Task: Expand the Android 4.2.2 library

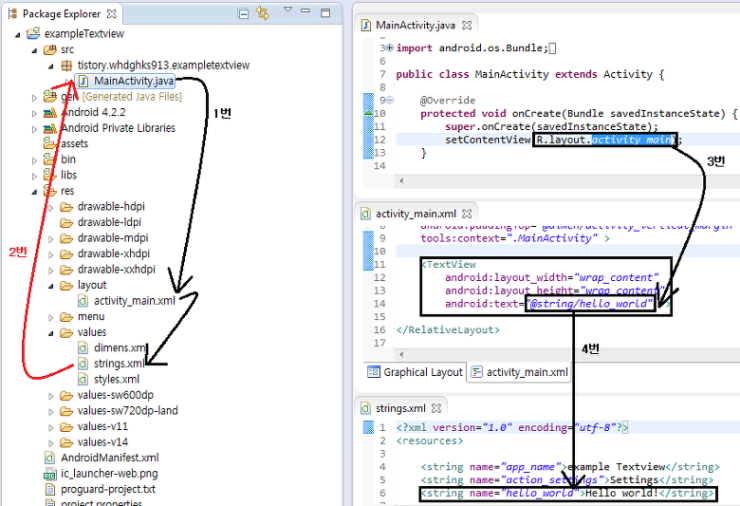Action: tap(34, 113)
